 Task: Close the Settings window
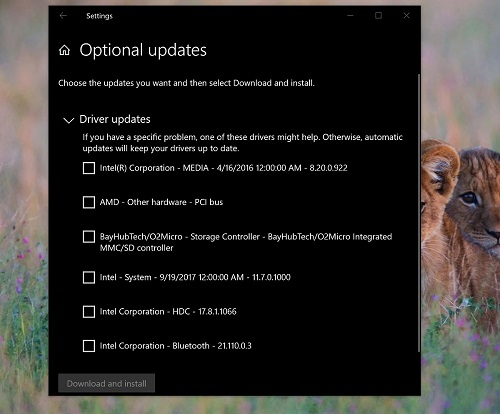[406, 15]
